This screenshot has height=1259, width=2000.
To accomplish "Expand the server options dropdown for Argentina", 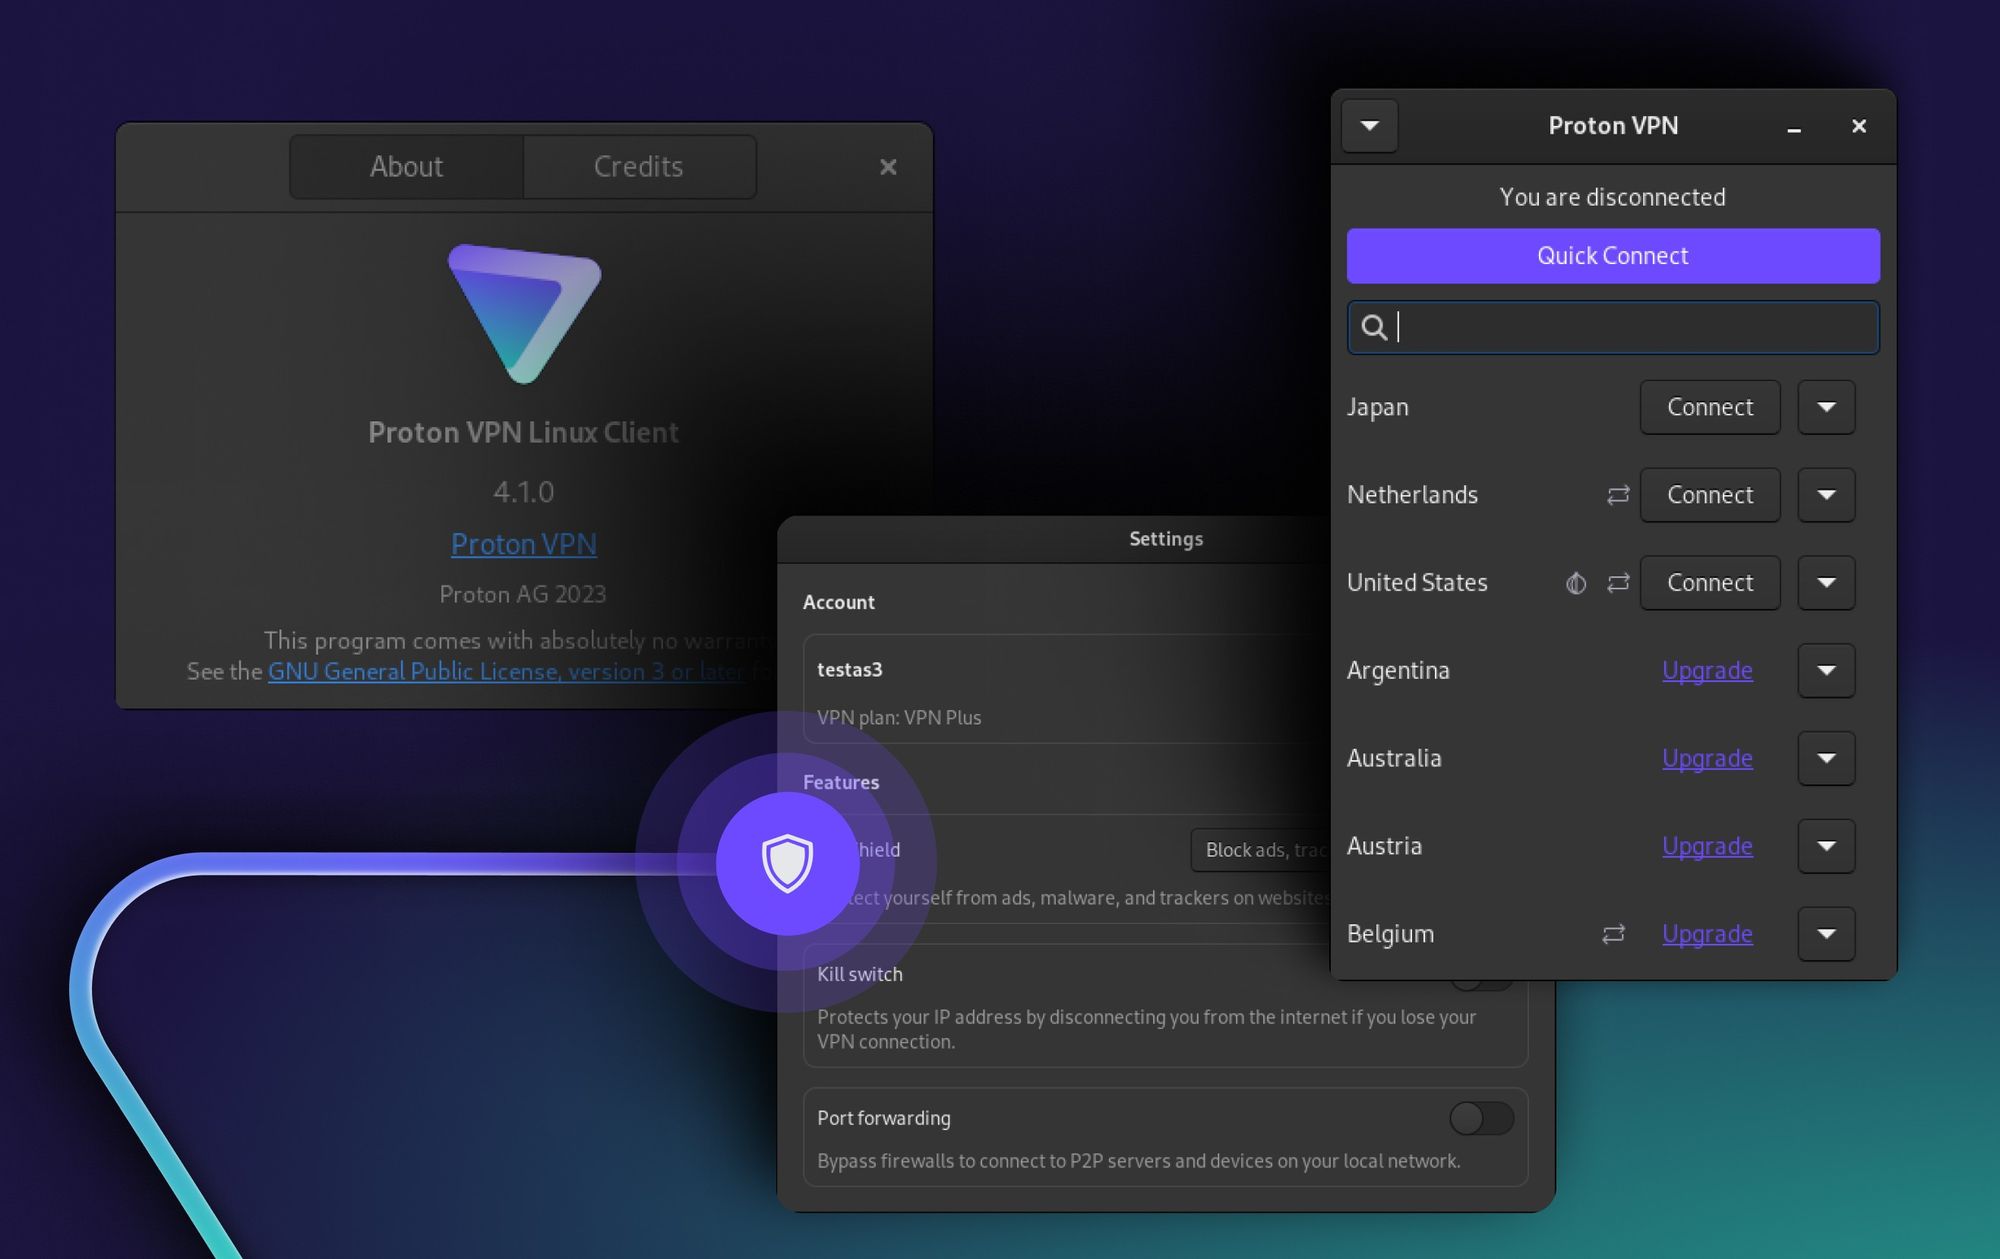I will pyautogui.click(x=1826, y=671).
